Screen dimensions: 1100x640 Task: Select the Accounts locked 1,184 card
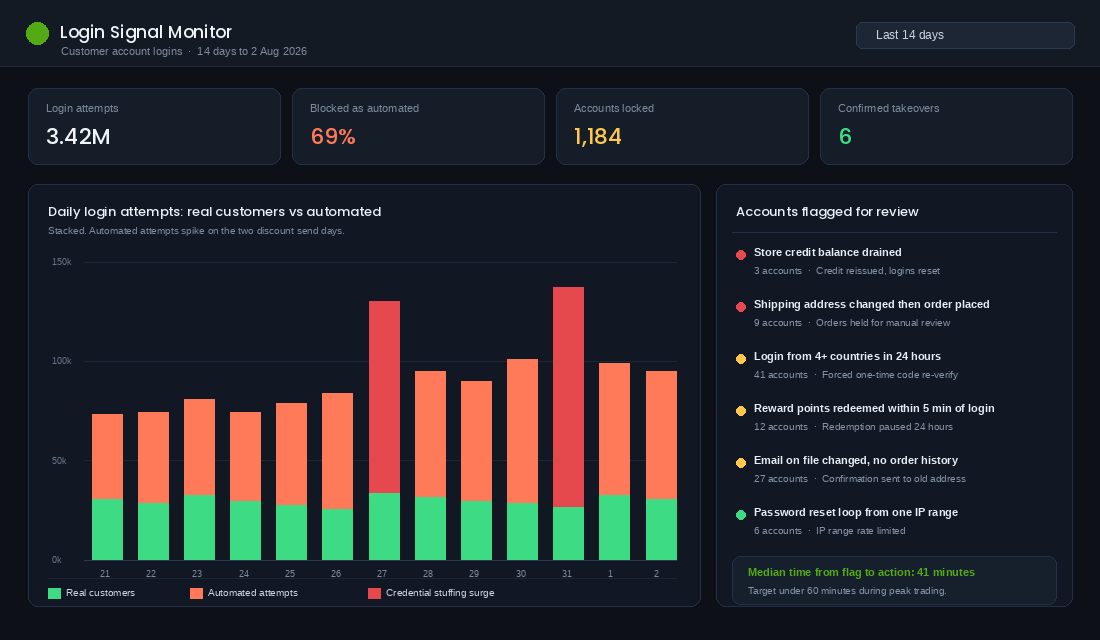[682, 126]
